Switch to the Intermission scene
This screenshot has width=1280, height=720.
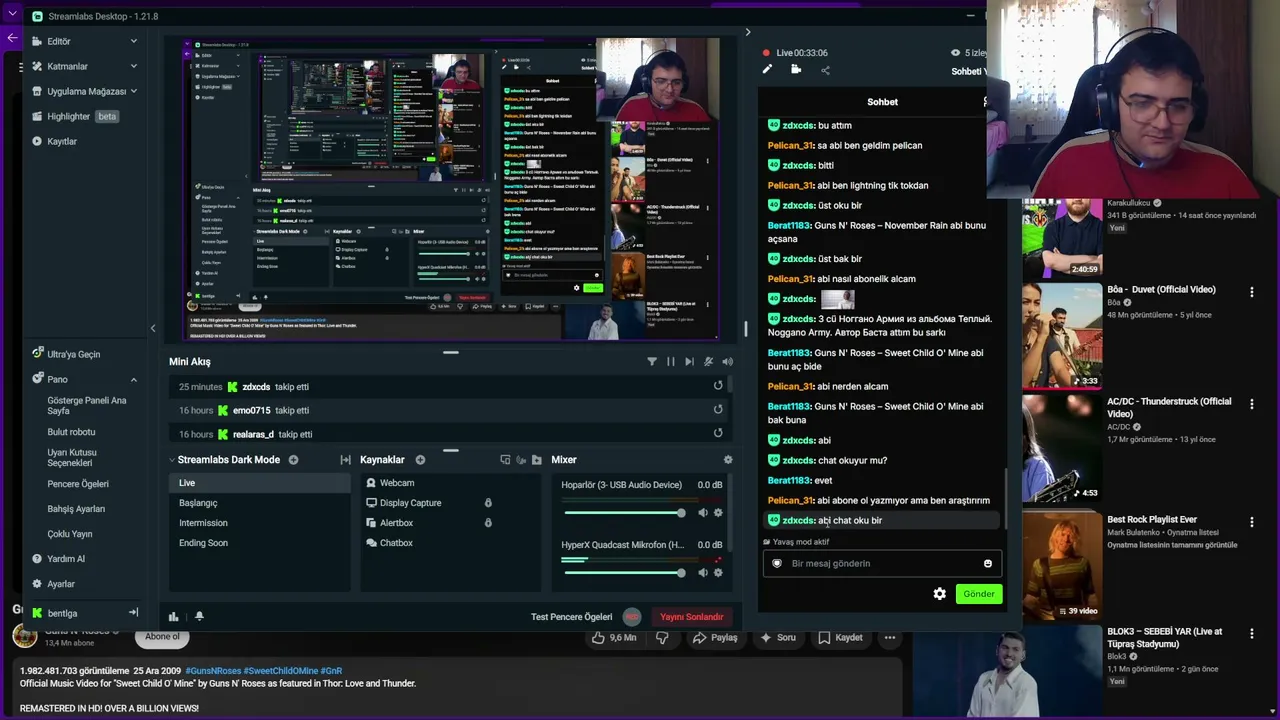click(x=260, y=523)
